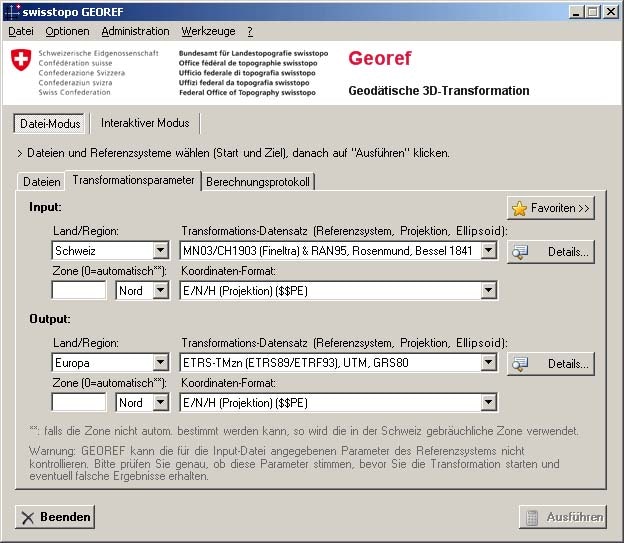Screen dimensions: 624x543
Task: Switch to Interaktiver Modus
Action: (x=145, y=123)
